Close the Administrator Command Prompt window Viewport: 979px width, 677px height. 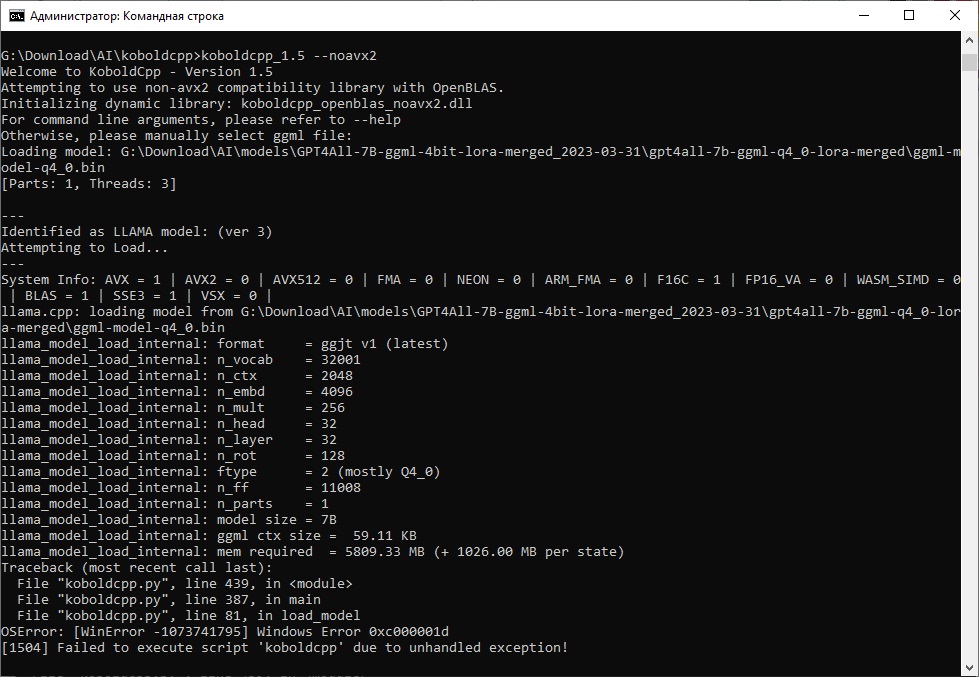pos(955,15)
